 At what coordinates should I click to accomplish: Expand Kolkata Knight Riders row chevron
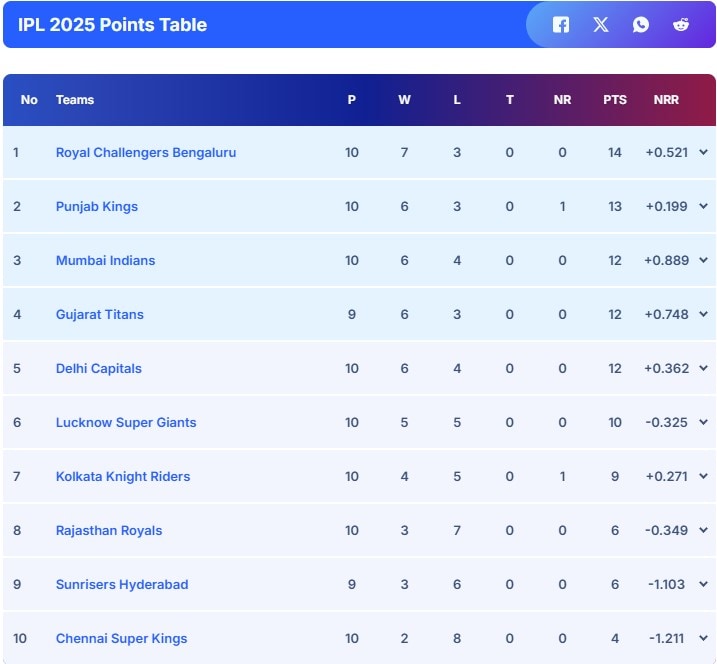click(x=703, y=476)
